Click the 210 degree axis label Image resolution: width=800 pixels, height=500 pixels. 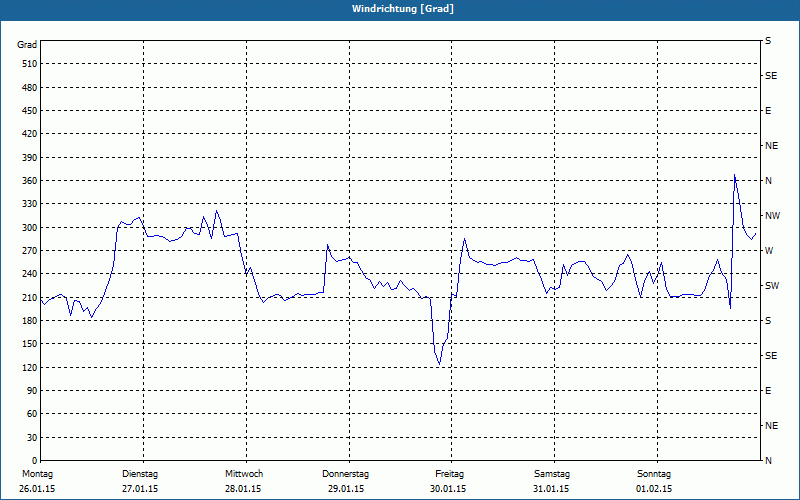[30, 297]
